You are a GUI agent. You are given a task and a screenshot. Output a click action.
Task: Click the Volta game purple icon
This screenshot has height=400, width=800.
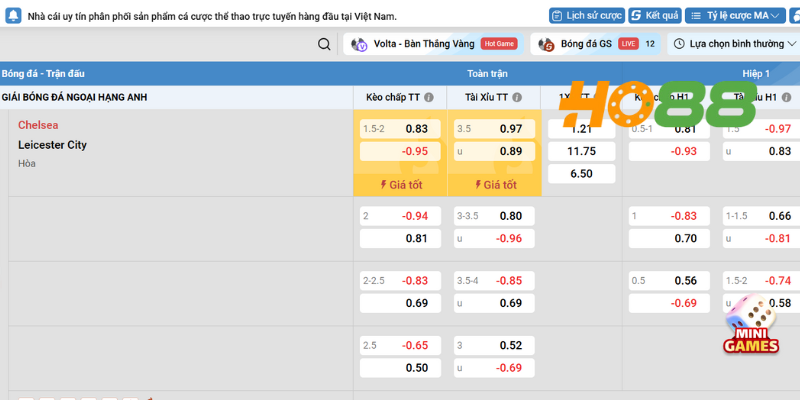[359, 44]
